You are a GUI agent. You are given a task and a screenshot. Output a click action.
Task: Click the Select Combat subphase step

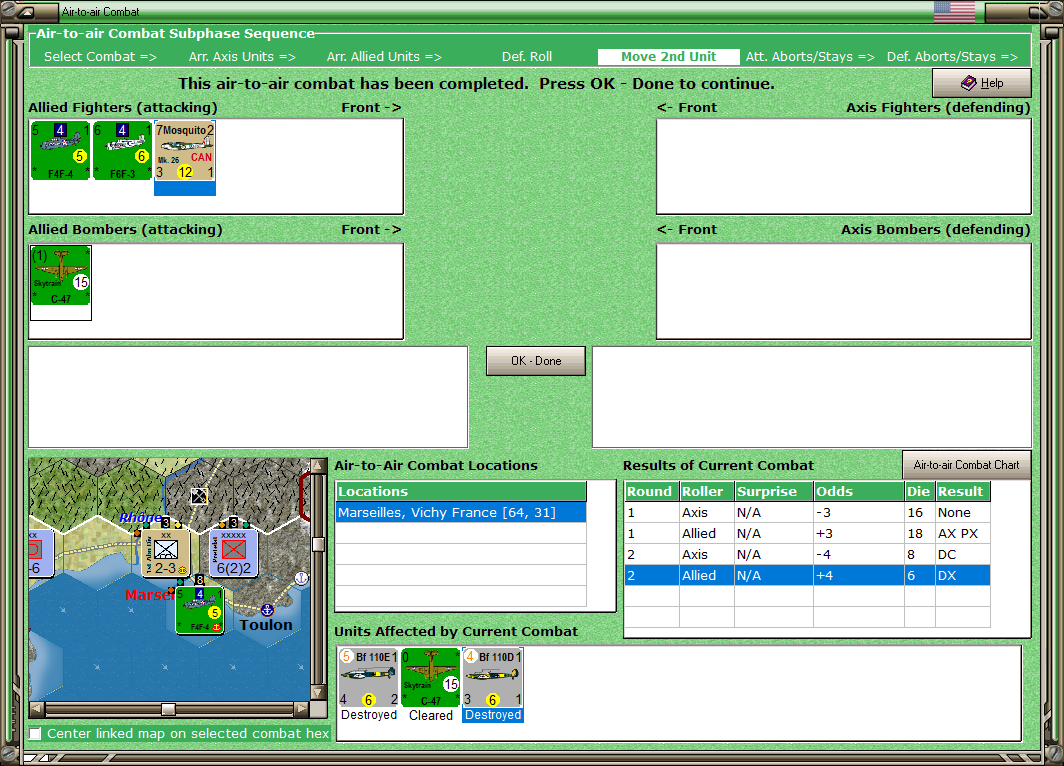click(x=100, y=57)
